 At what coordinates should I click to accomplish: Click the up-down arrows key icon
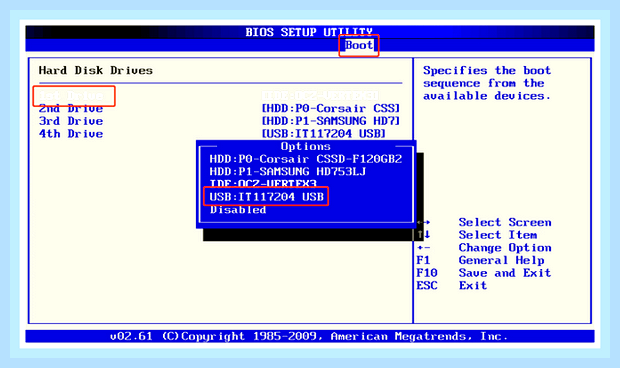click(423, 235)
